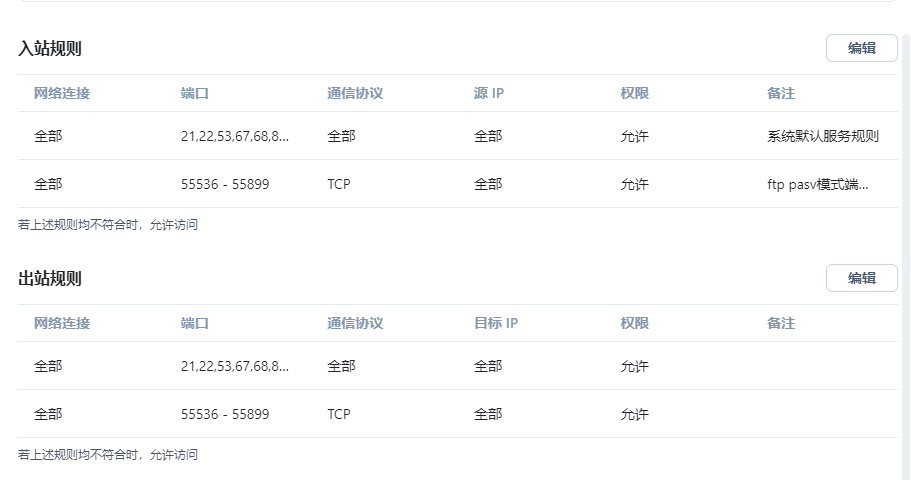The width and height of the screenshot is (911, 480).
Task: Click outbound 备注 column header
Action: click(781, 323)
